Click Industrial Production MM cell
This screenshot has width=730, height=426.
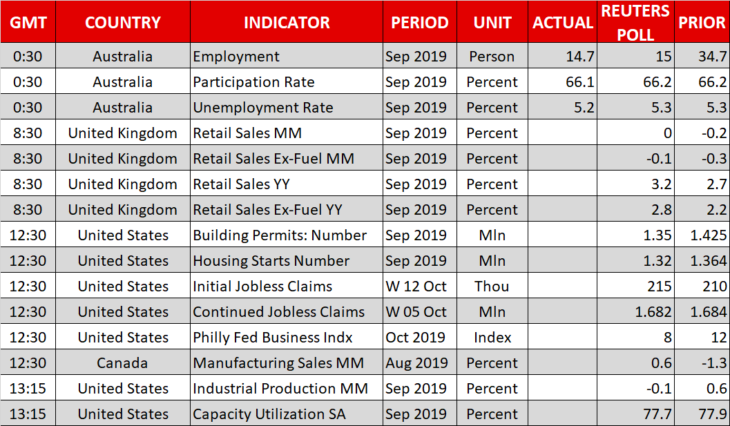[286, 389]
